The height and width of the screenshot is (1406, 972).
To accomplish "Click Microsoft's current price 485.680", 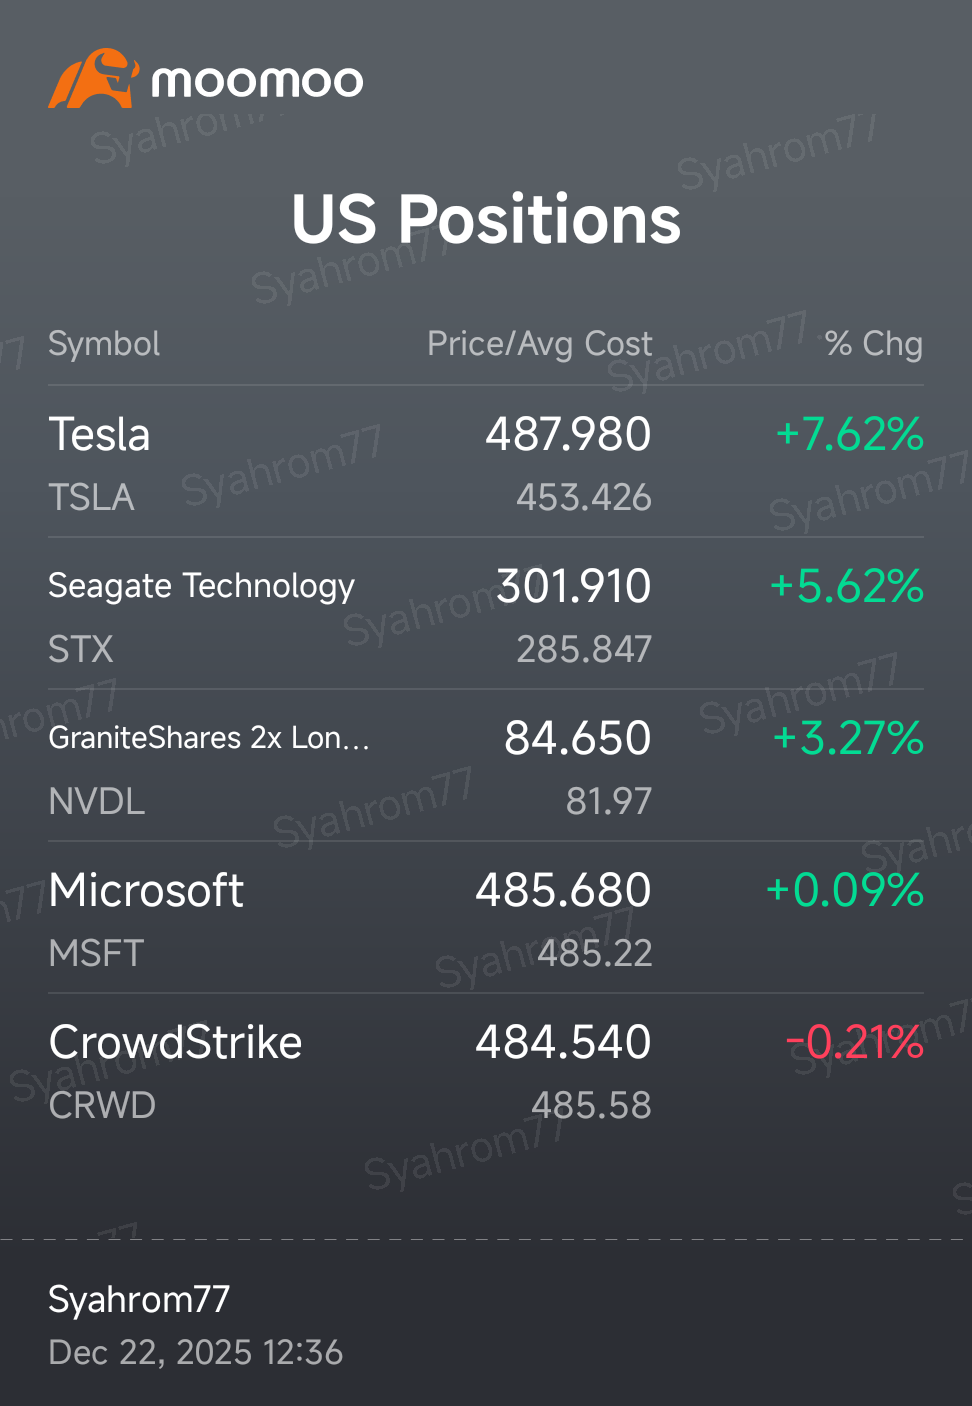I will point(563,890).
